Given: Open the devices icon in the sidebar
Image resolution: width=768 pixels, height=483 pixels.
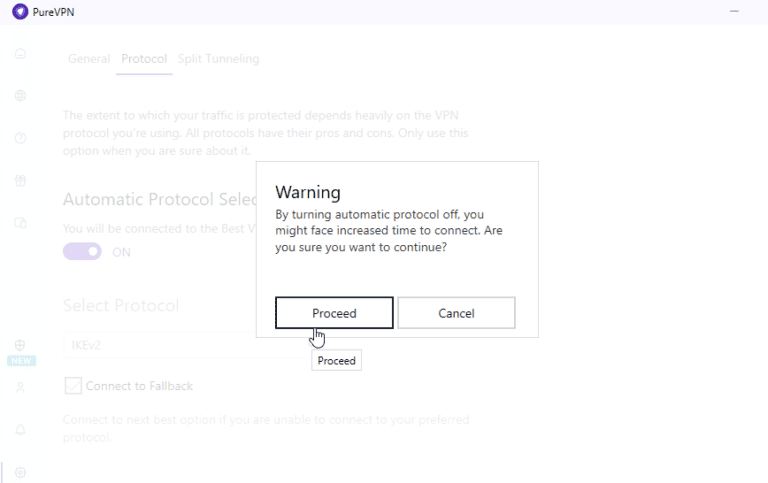Looking at the screenshot, I should coord(20,223).
